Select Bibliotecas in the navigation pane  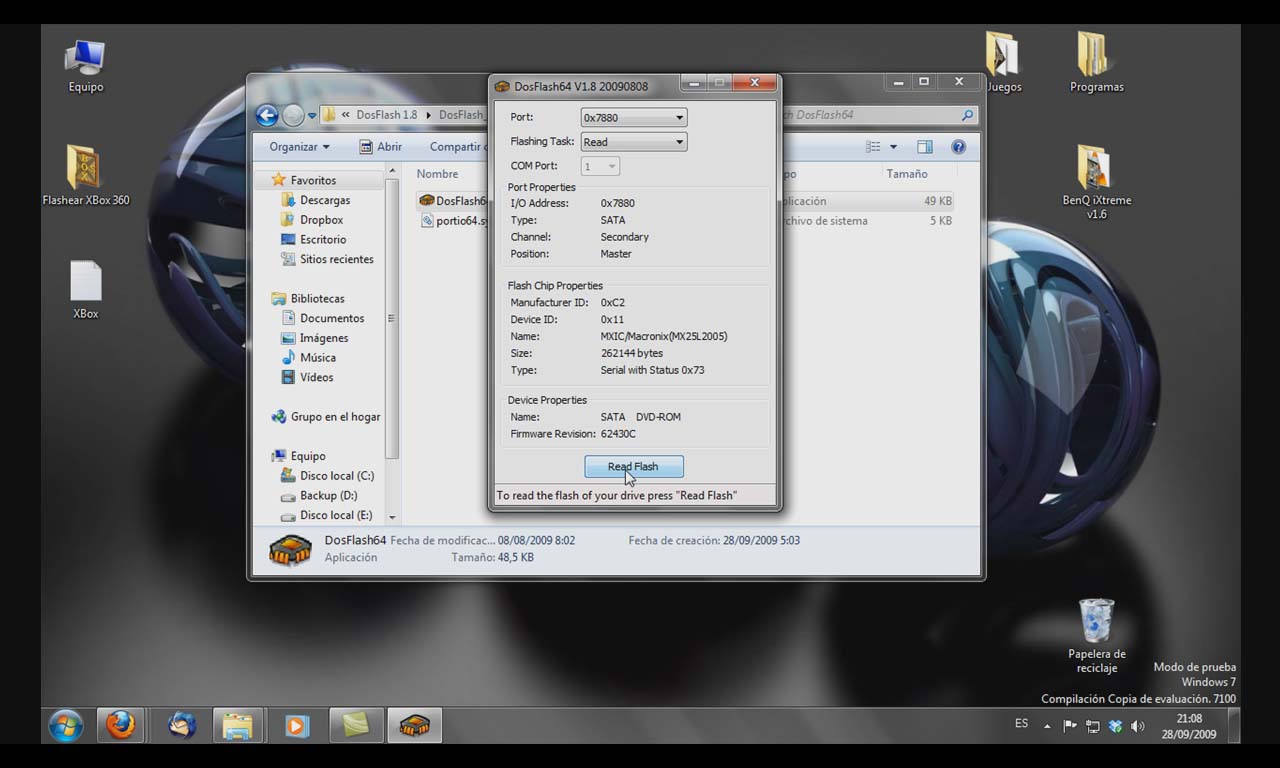[317, 299]
